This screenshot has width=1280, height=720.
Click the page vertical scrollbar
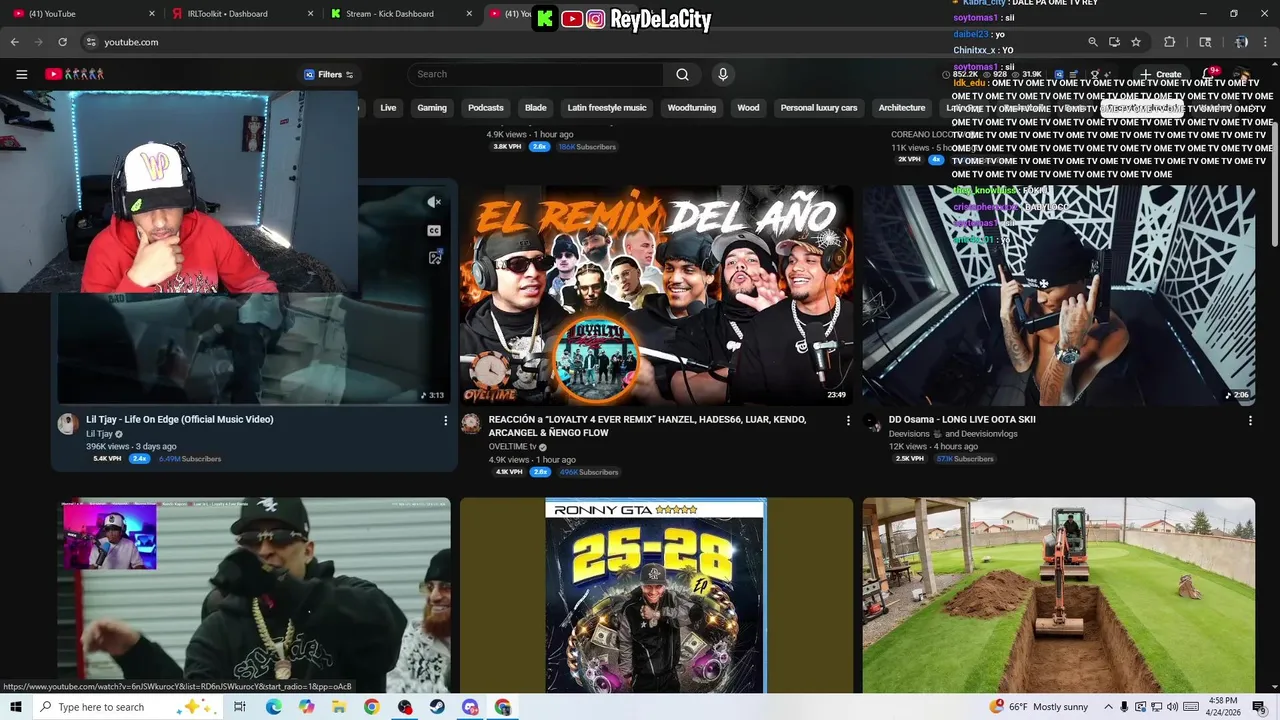click(x=1274, y=185)
